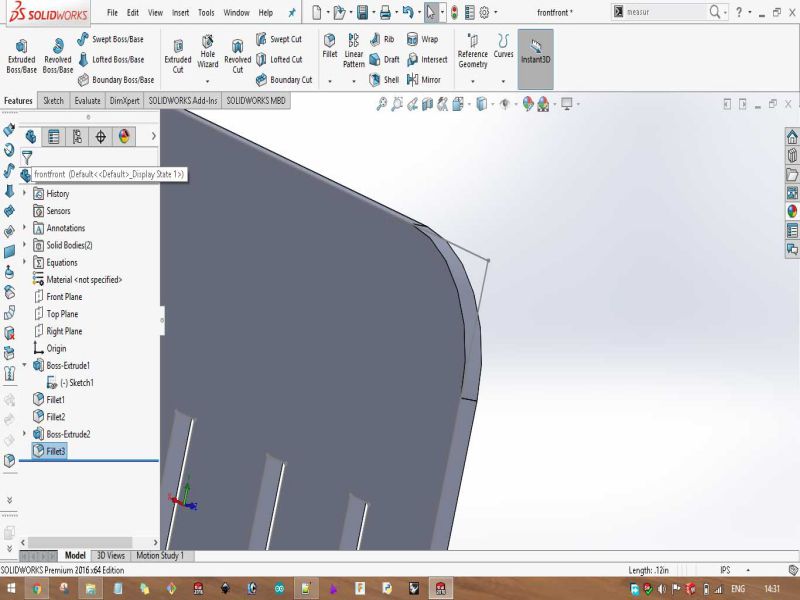
Task: Activate the Extruded Cut tool
Action: (x=178, y=56)
